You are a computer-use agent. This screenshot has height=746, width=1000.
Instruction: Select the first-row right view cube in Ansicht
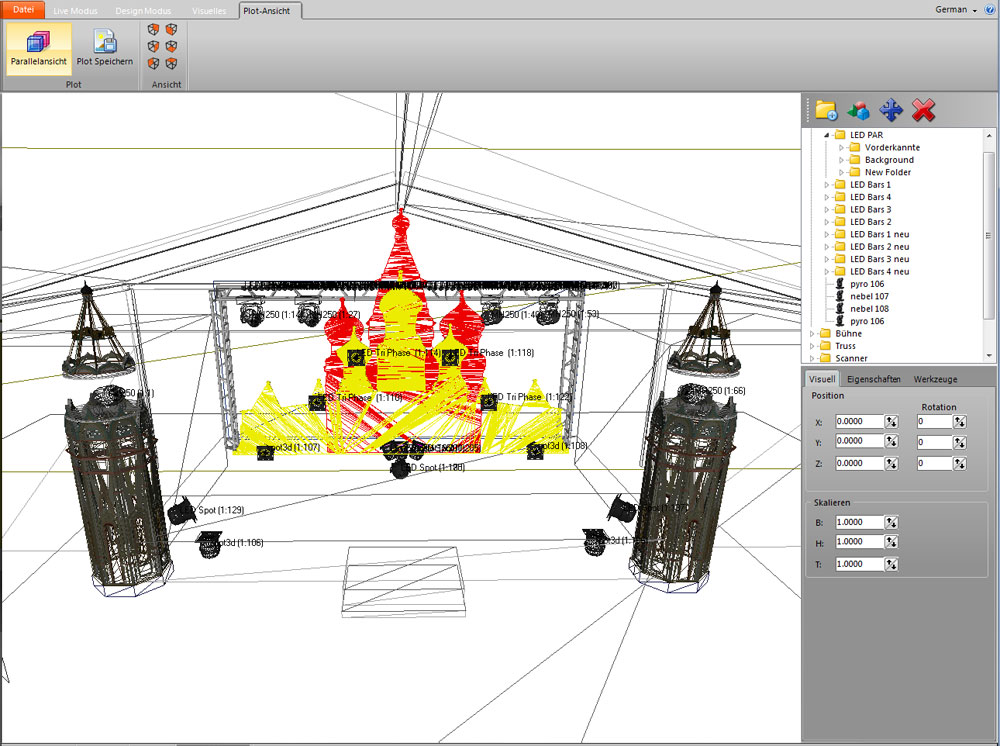click(172, 29)
